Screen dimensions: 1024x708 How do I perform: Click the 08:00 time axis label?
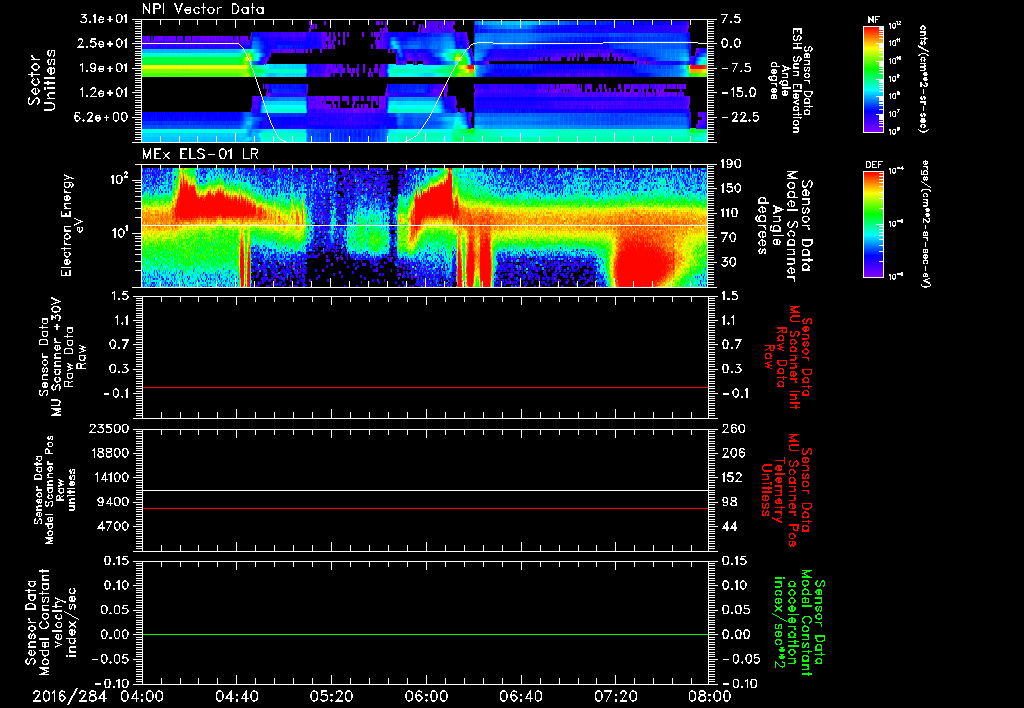[x=709, y=696]
